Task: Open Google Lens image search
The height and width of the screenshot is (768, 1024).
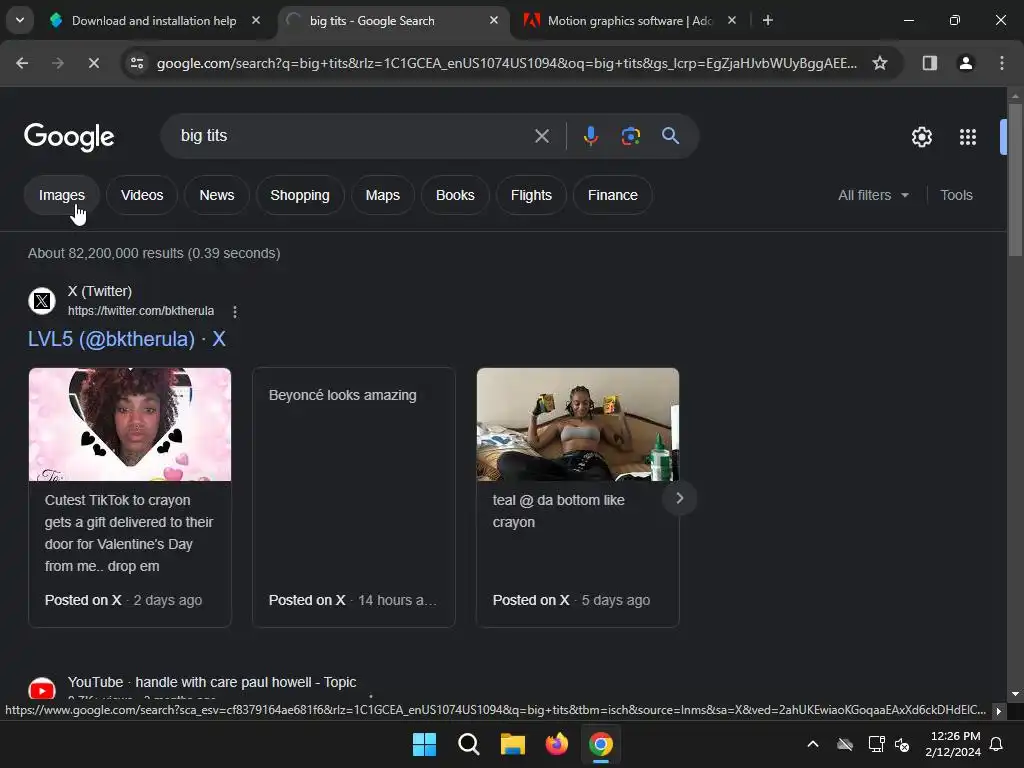Action: coord(630,136)
